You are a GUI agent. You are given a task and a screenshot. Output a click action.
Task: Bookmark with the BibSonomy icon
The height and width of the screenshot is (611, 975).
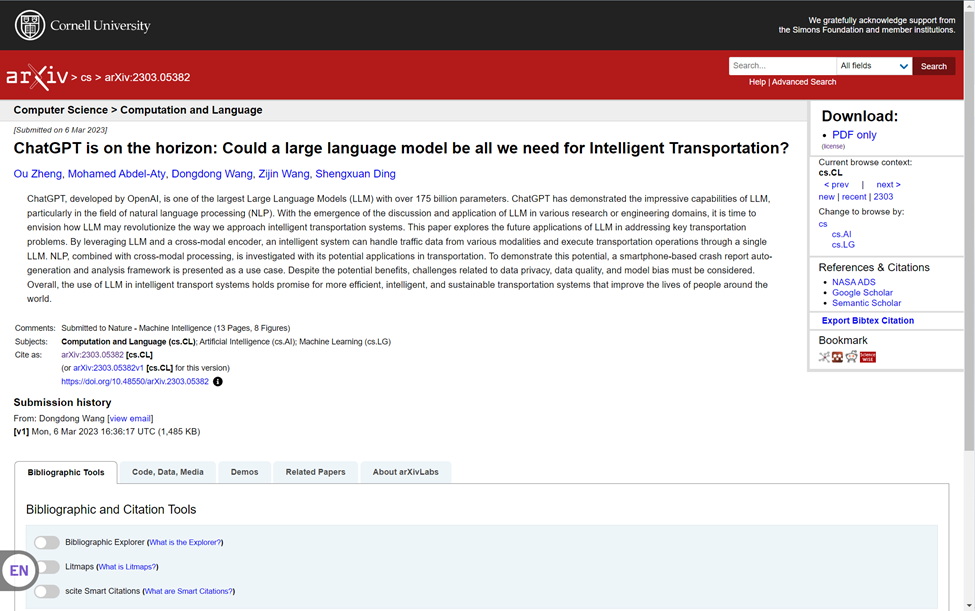[x=824, y=357]
